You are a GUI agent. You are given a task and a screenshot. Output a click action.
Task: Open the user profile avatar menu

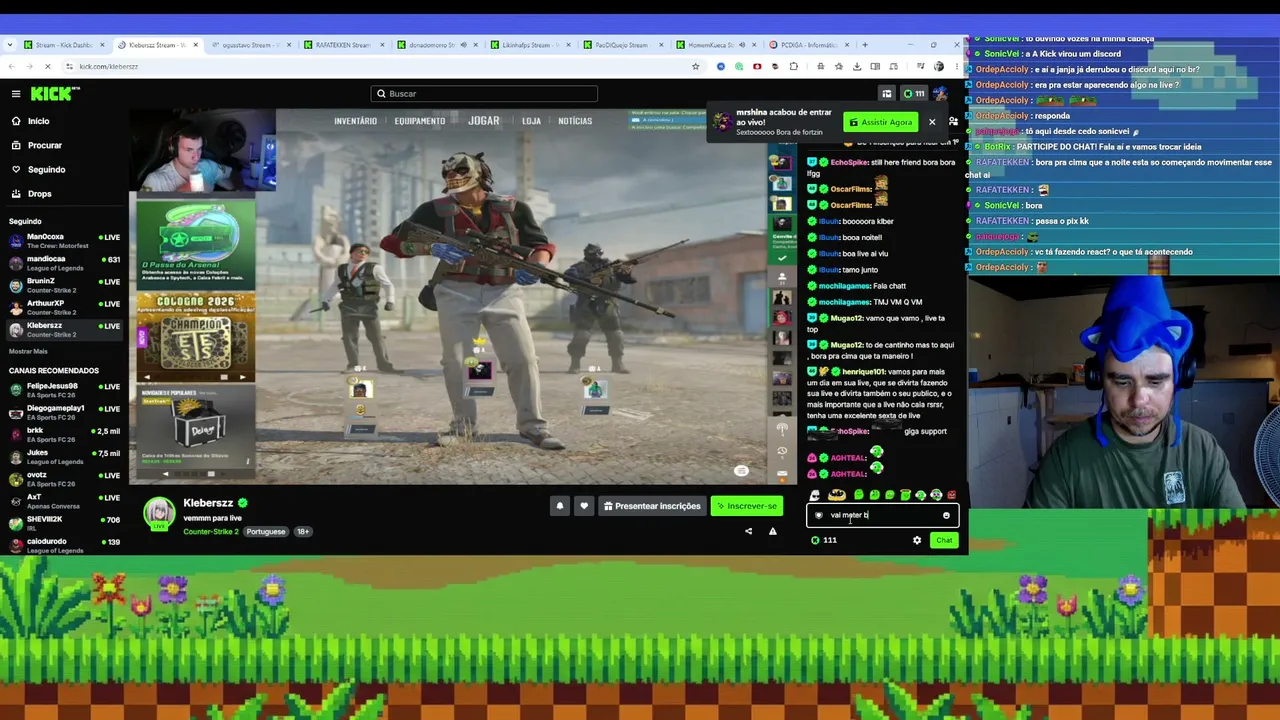point(941,94)
